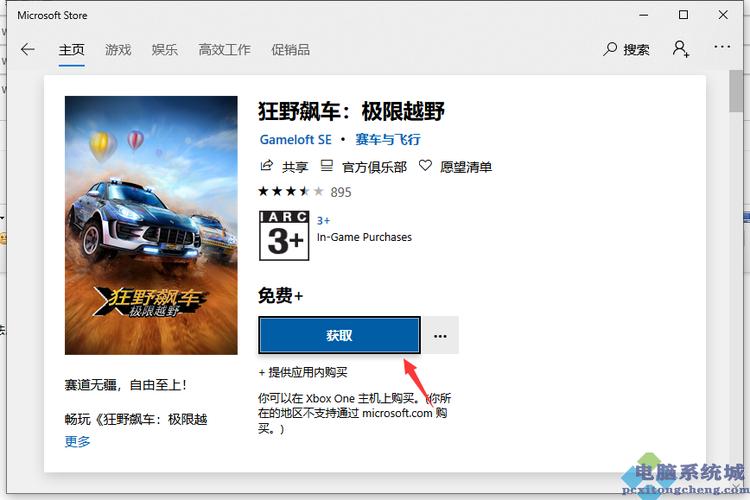The width and height of the screenshot is (750, 500).
Task: Open the 官方俱乐部 link
Action: point(374,167)
